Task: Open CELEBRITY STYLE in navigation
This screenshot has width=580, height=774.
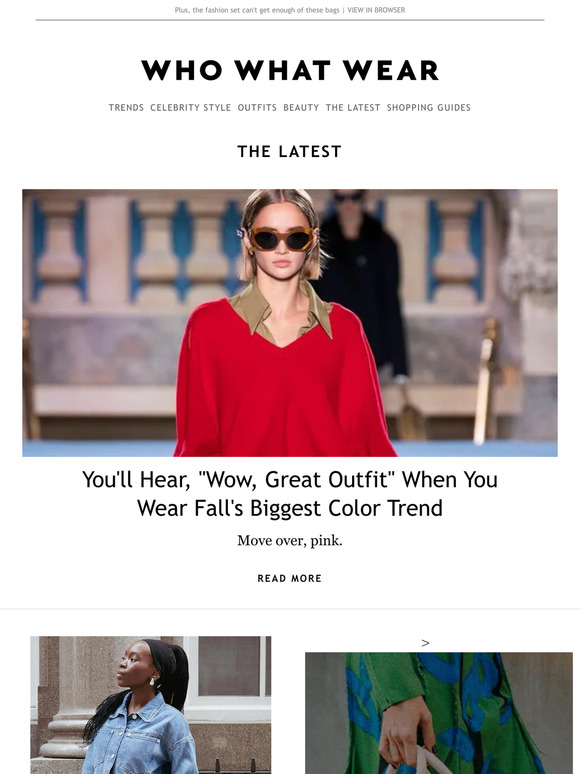Action: 191,108
